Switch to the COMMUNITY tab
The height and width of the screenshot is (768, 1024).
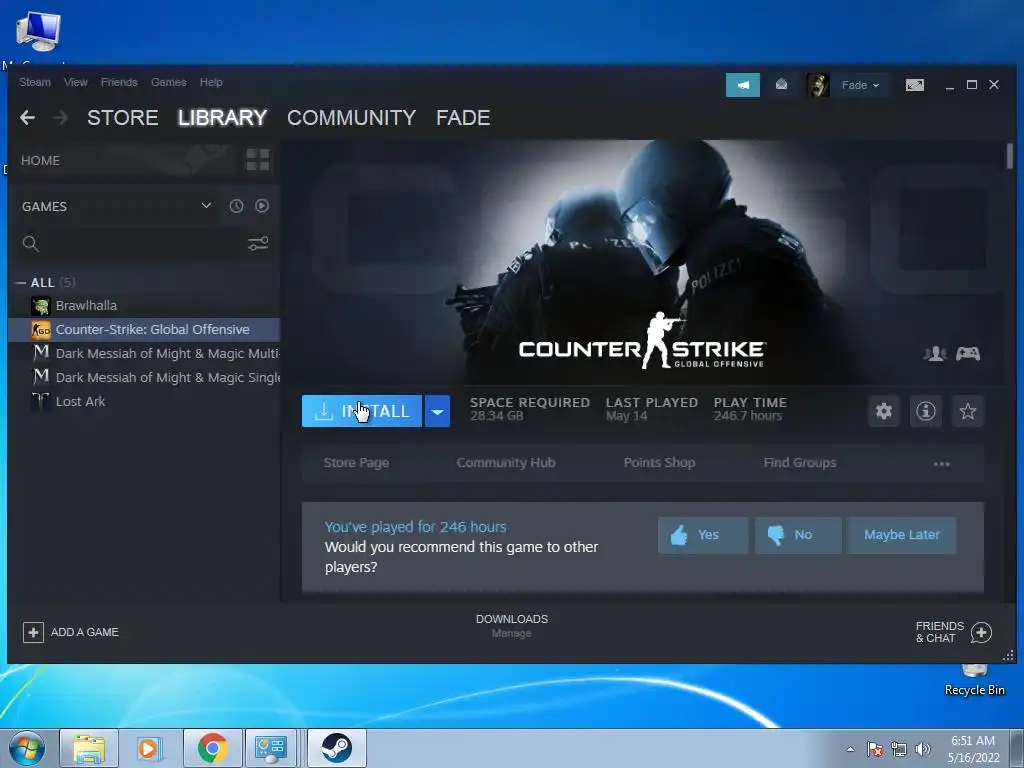click(x=351, y=118)
